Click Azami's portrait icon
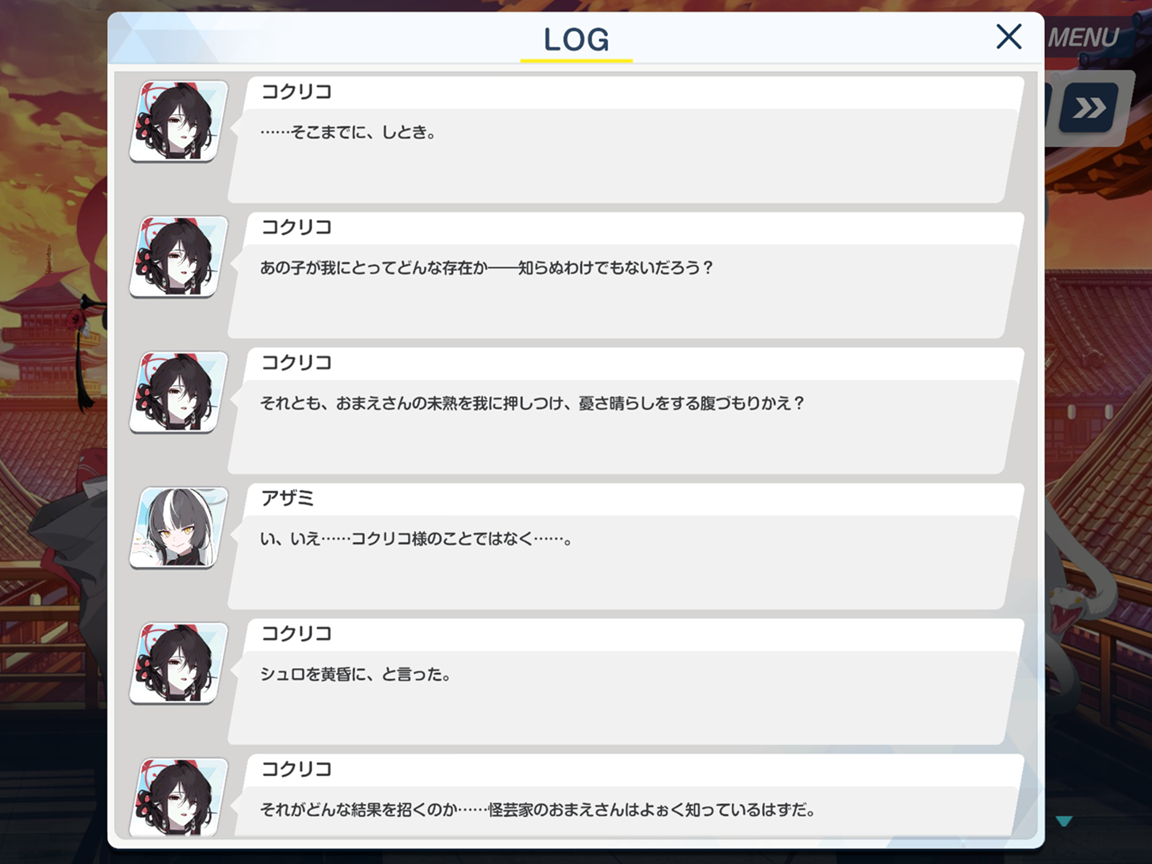Image resolution: width=1152 pixels, height=864 pixels. [179, 528]
